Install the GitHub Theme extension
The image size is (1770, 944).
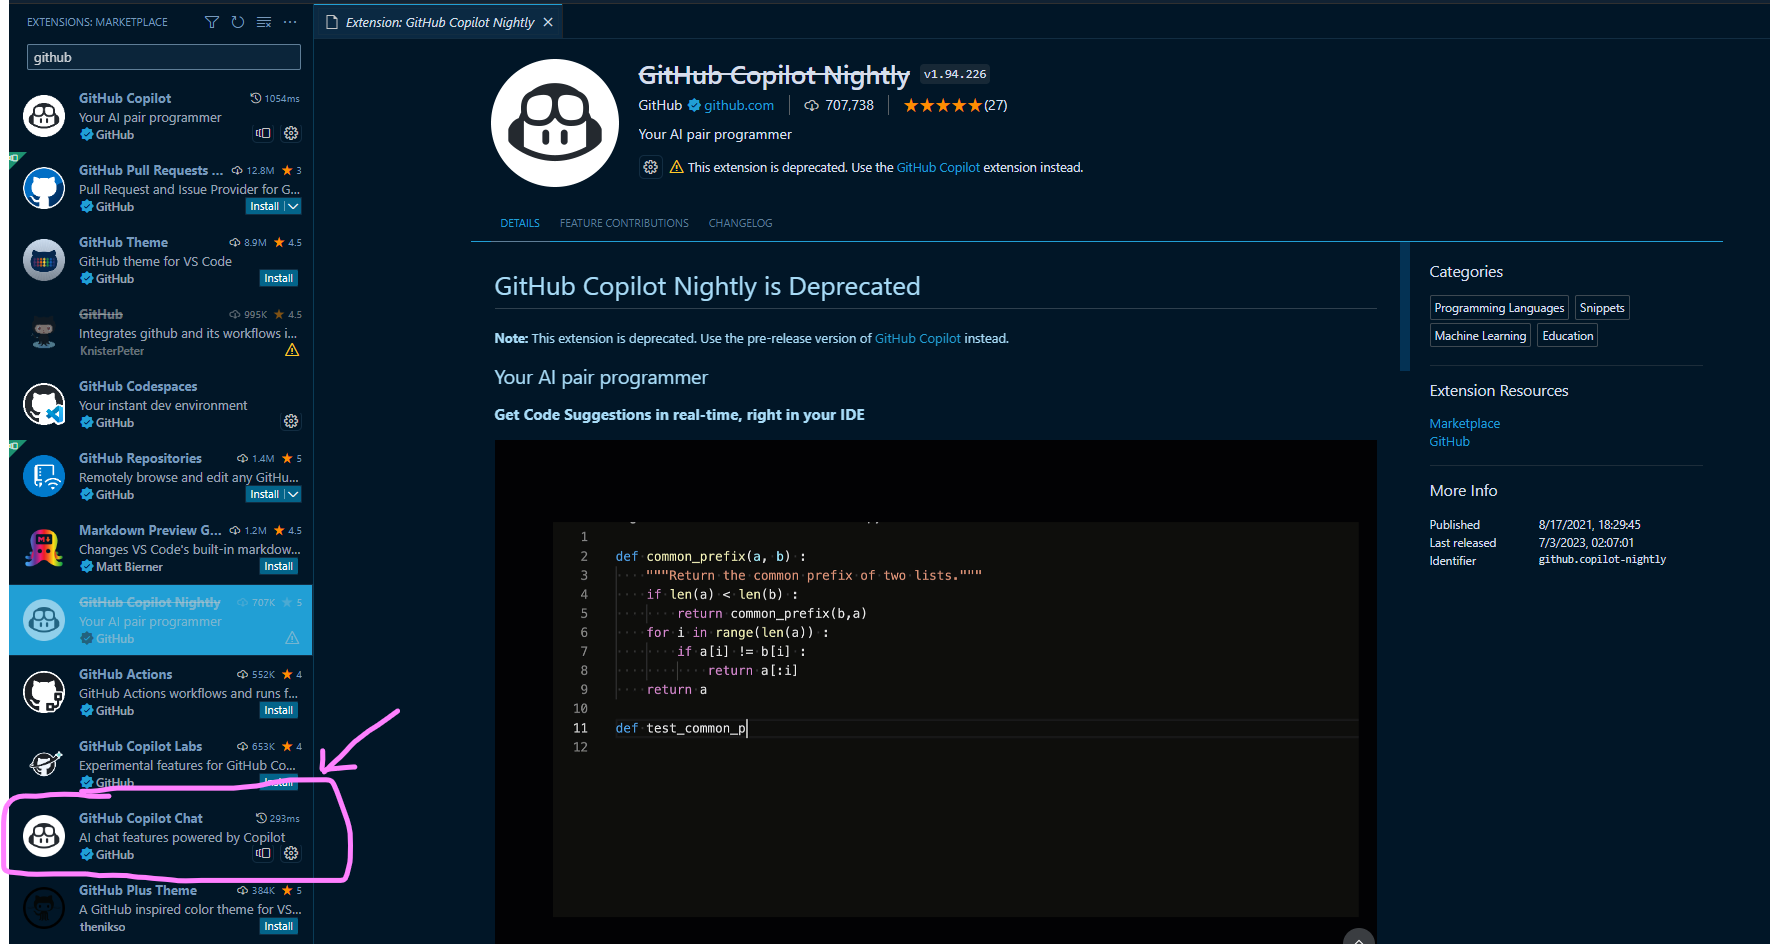278,278
